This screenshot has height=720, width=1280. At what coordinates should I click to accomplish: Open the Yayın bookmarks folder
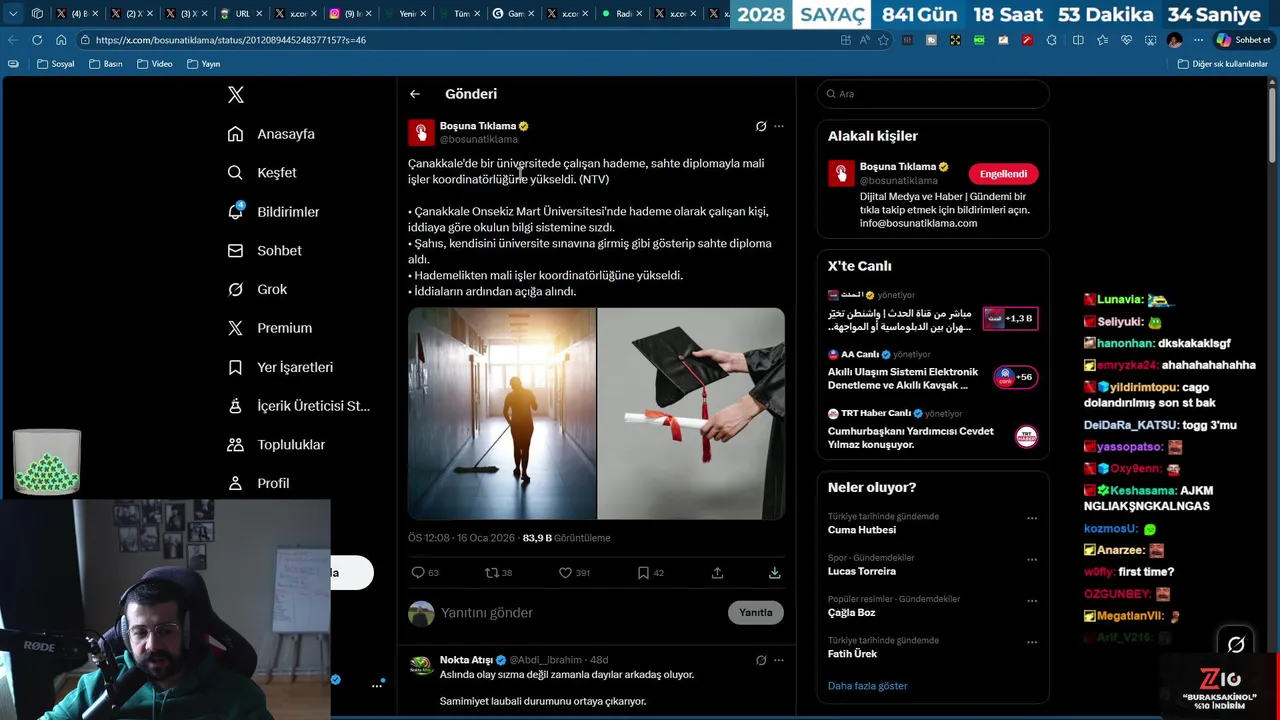click(204, 64)
